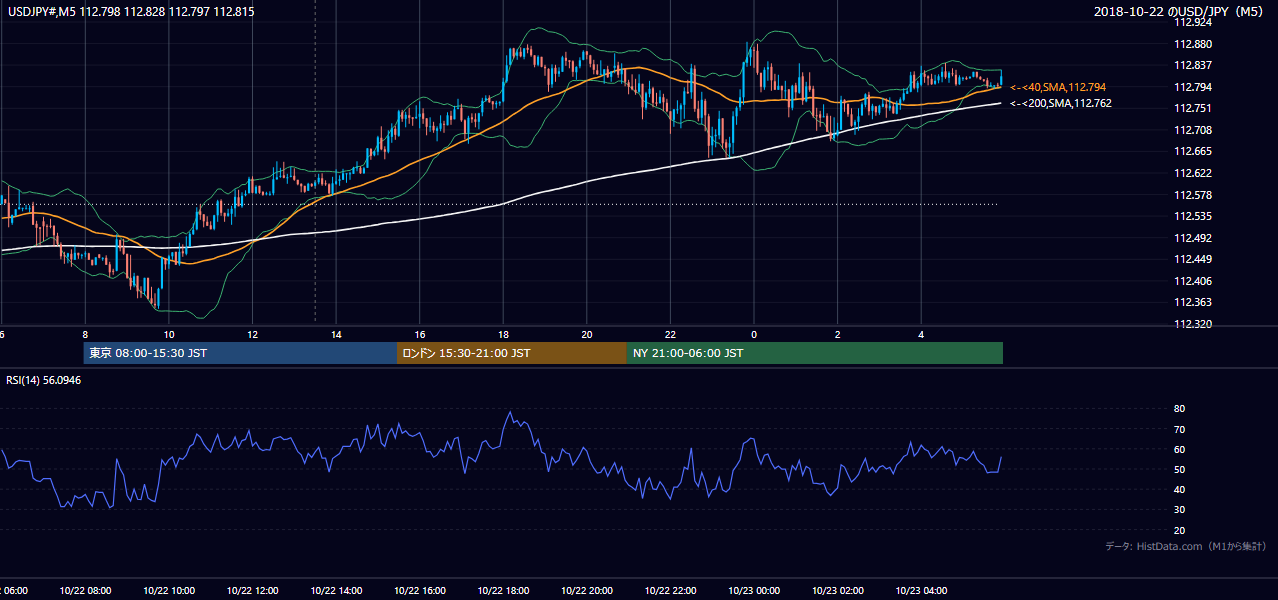The width and height of the screenshot is (1278, 600).
Task: Click price axis label 112.751
Action: pos(1193,109)
